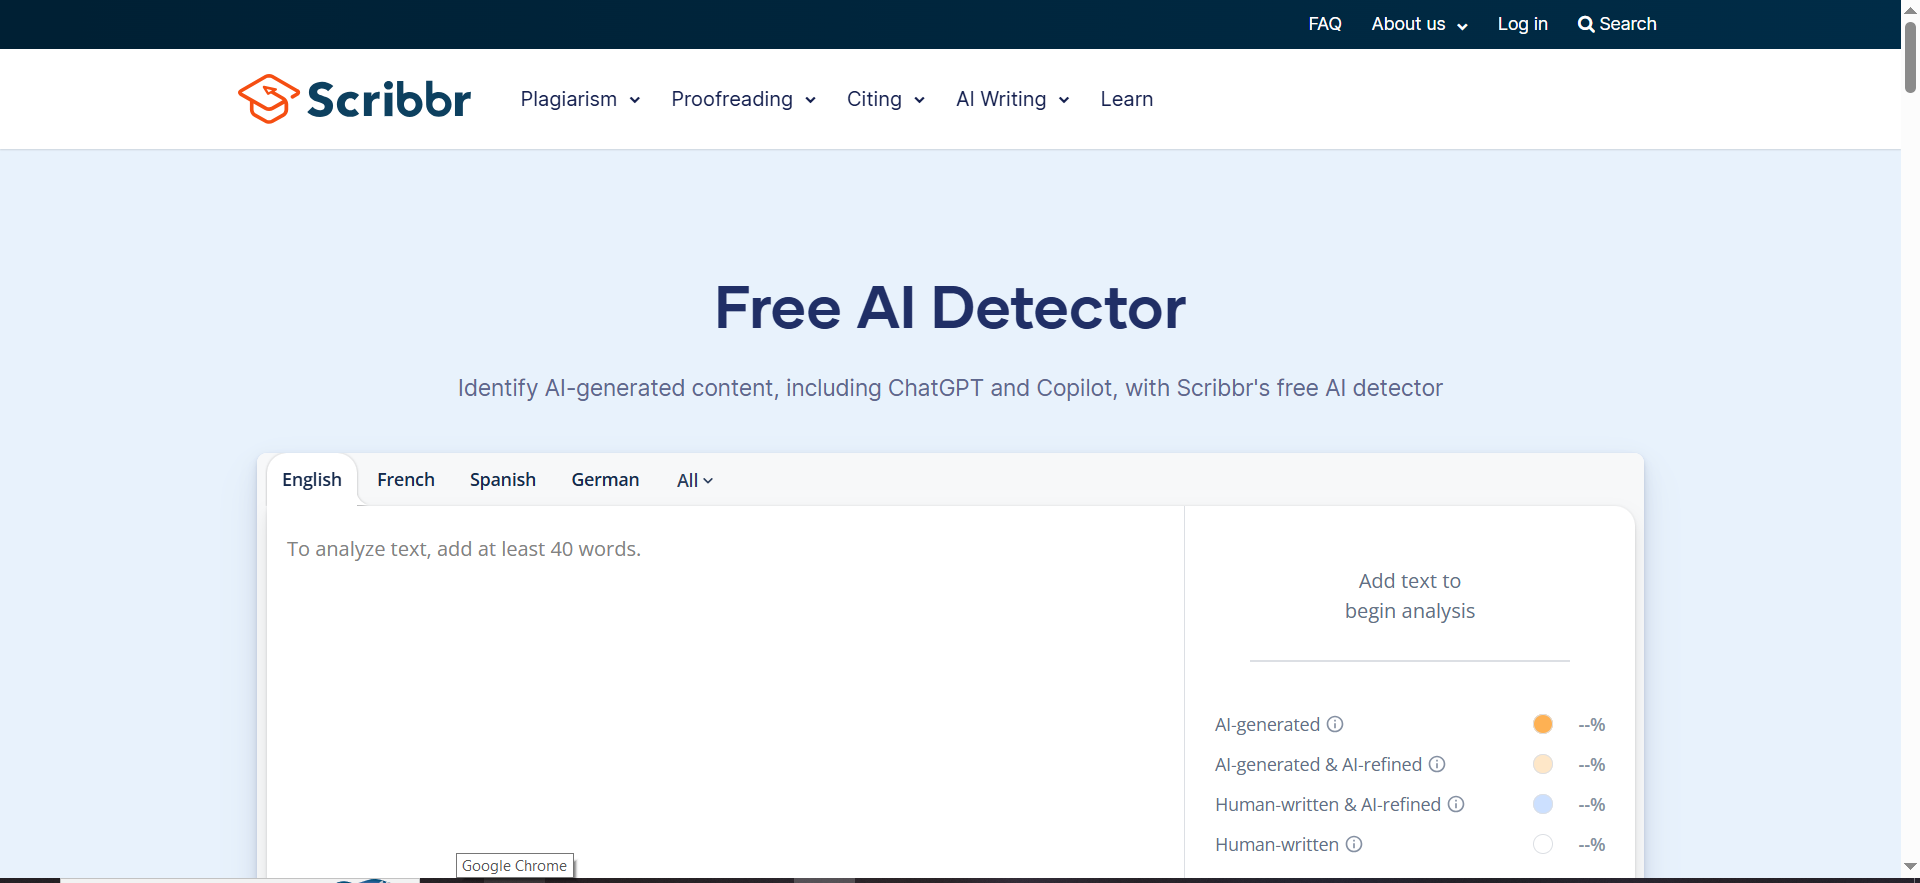Click info icon next to AI-generated
Viewport: 1920px width, 883px height.
[x=1335, y=724]
